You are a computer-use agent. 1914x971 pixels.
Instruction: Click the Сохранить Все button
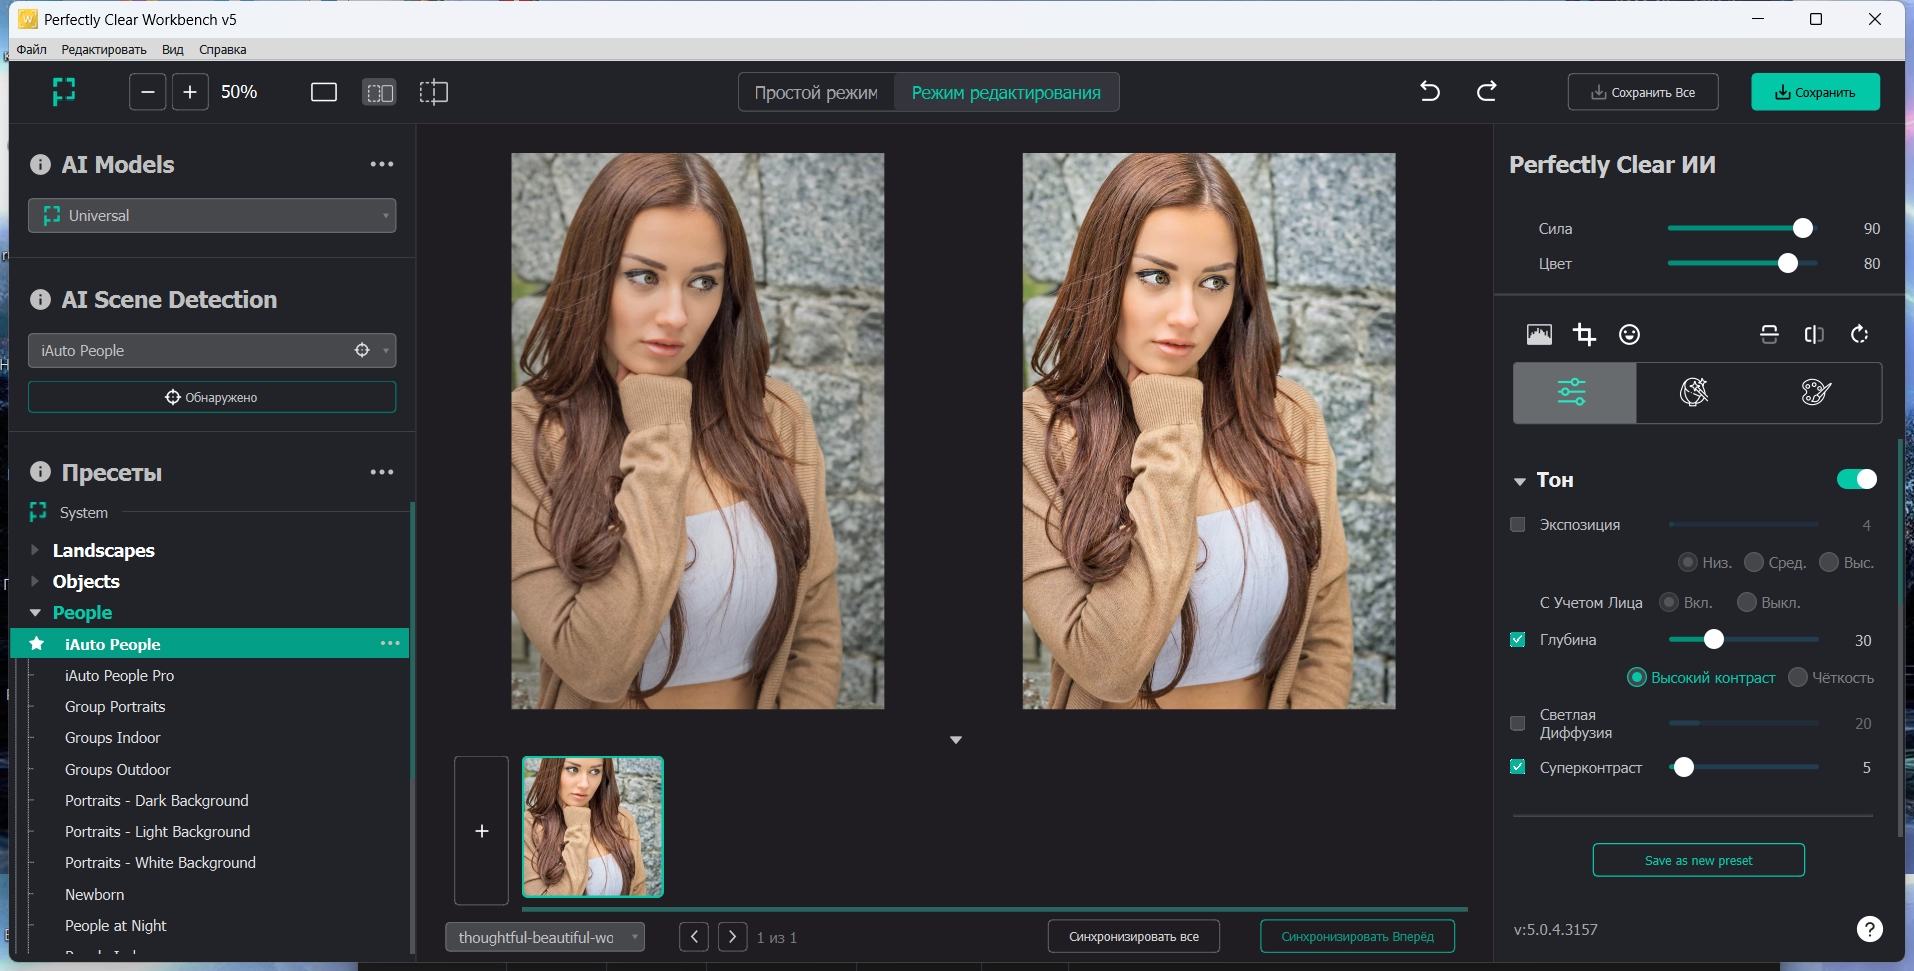point(1643,92)
